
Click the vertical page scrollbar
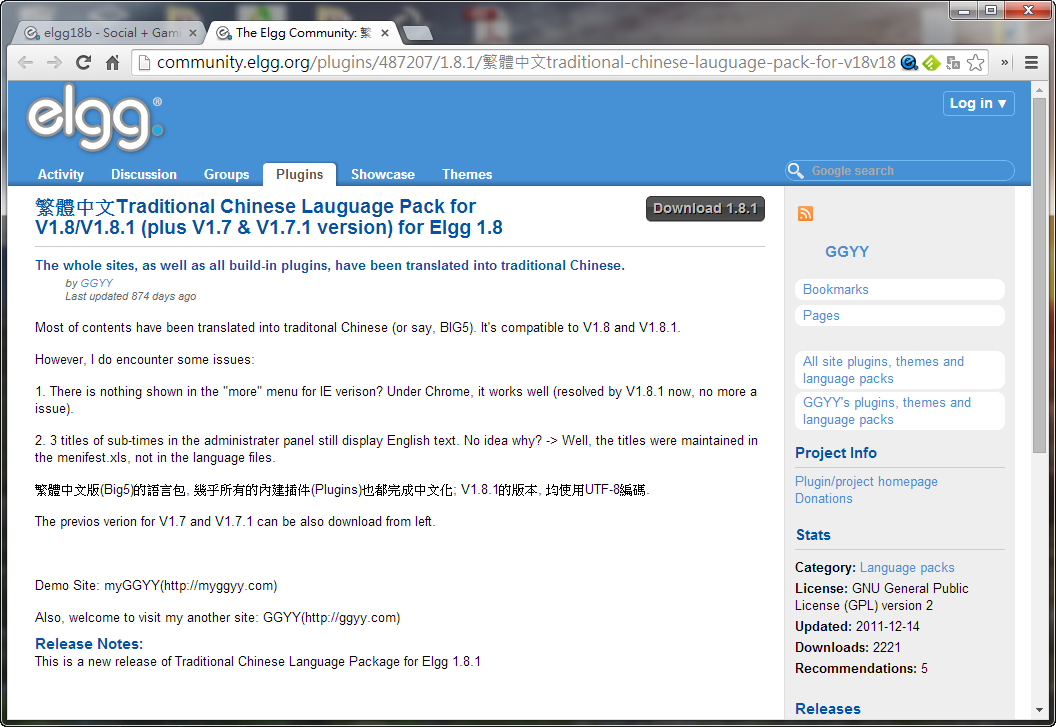tap(1040, 300)
